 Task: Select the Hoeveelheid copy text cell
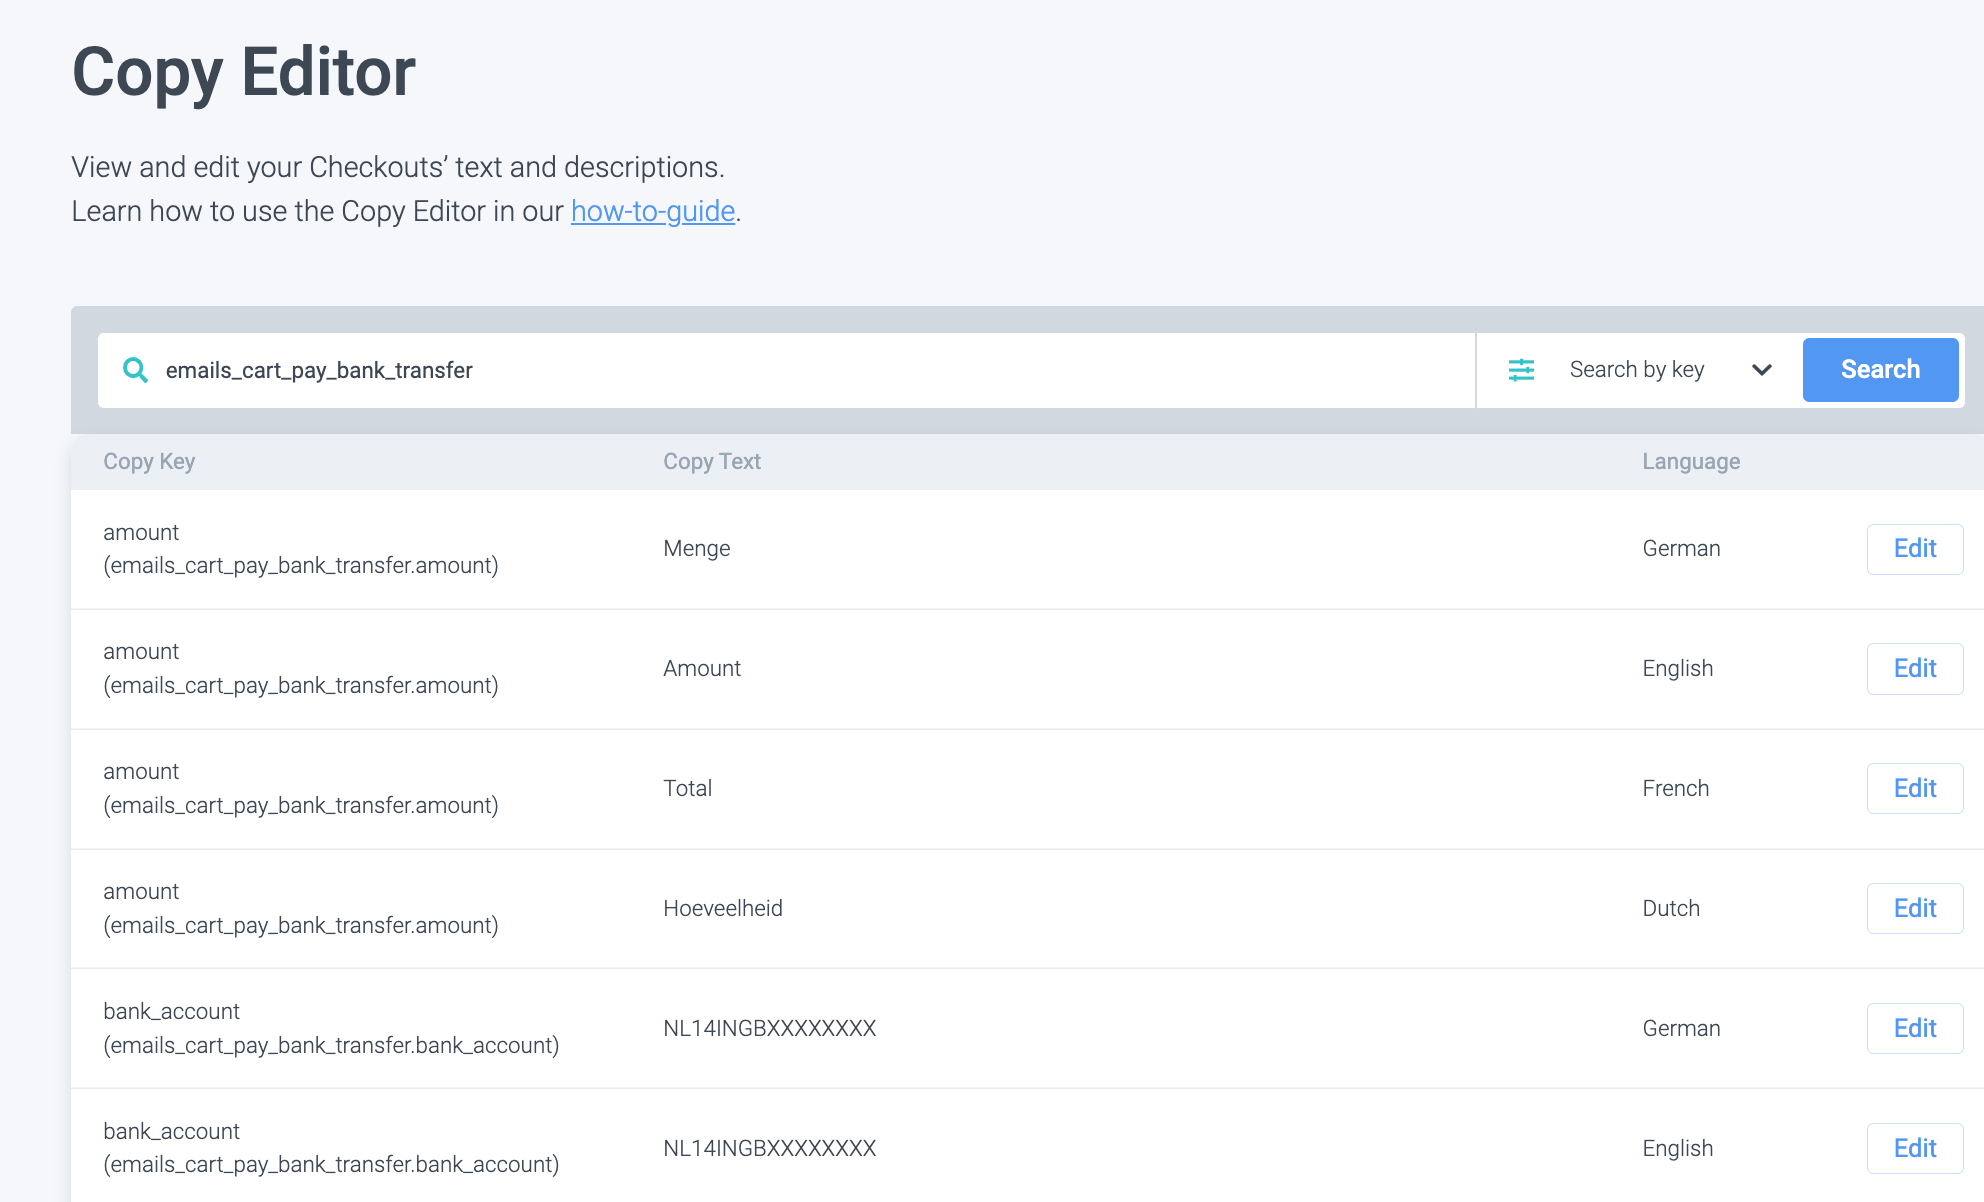point(722,908)
